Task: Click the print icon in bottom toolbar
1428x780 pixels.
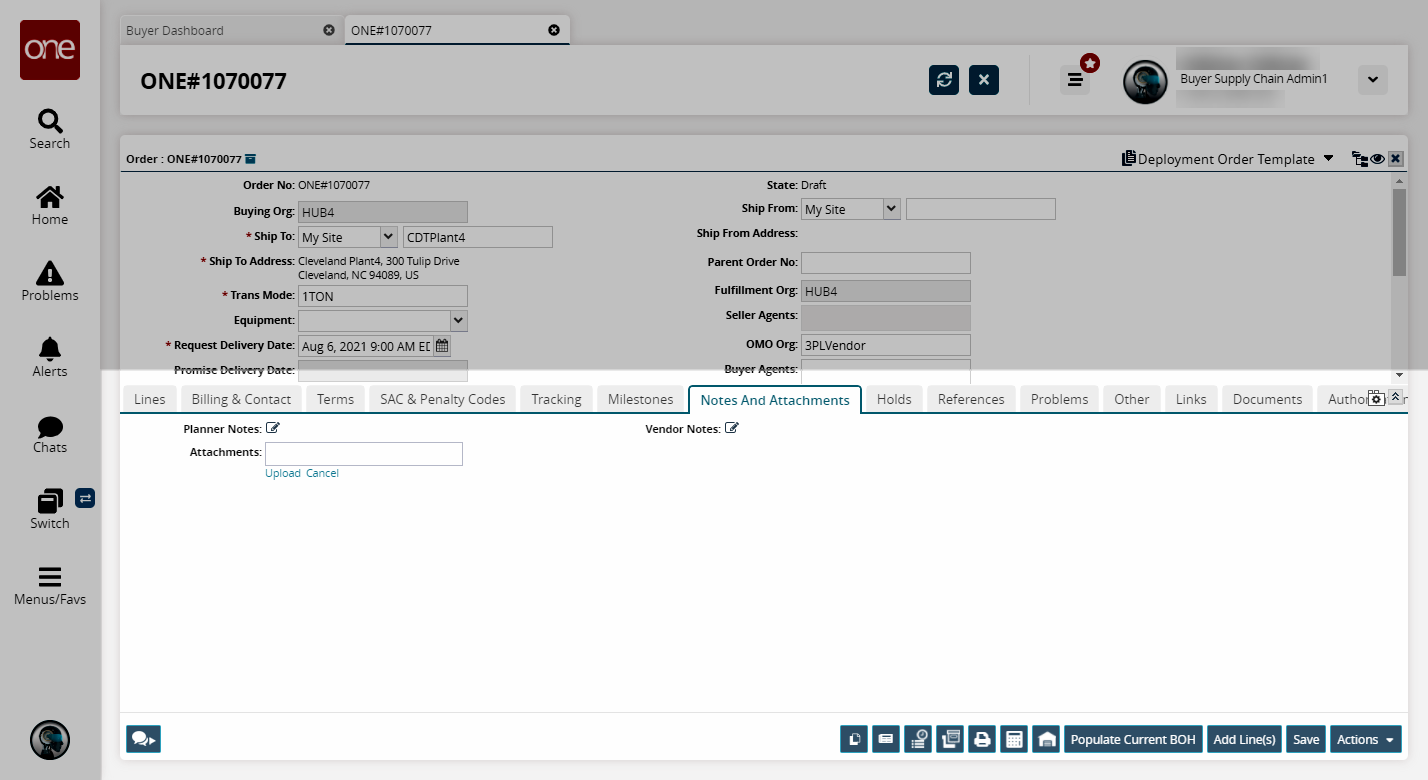Action: tap(982, 739)
